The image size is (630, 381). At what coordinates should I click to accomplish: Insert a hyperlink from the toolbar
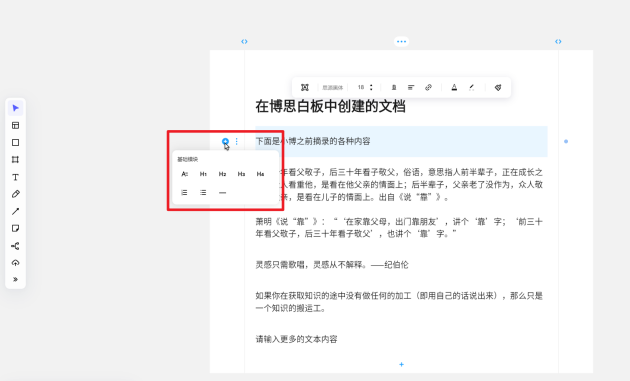pyautogui.click(x=429, y=87)
